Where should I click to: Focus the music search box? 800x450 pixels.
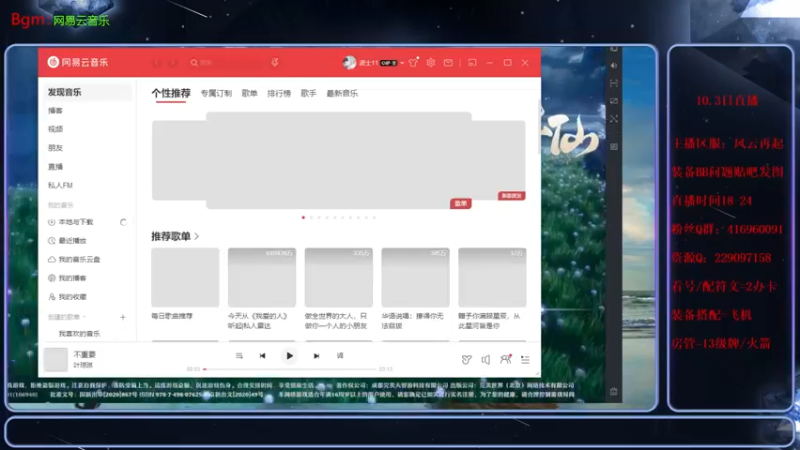click(227, 63)
